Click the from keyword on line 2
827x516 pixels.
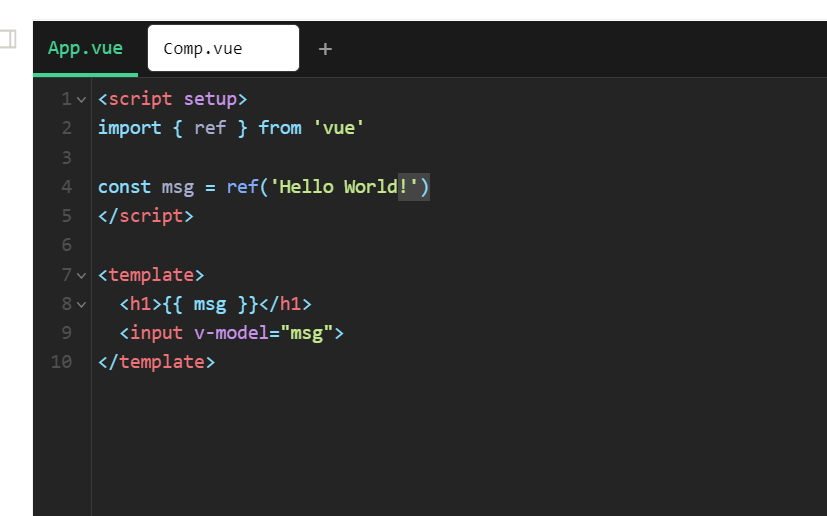(x=280, y=128)
